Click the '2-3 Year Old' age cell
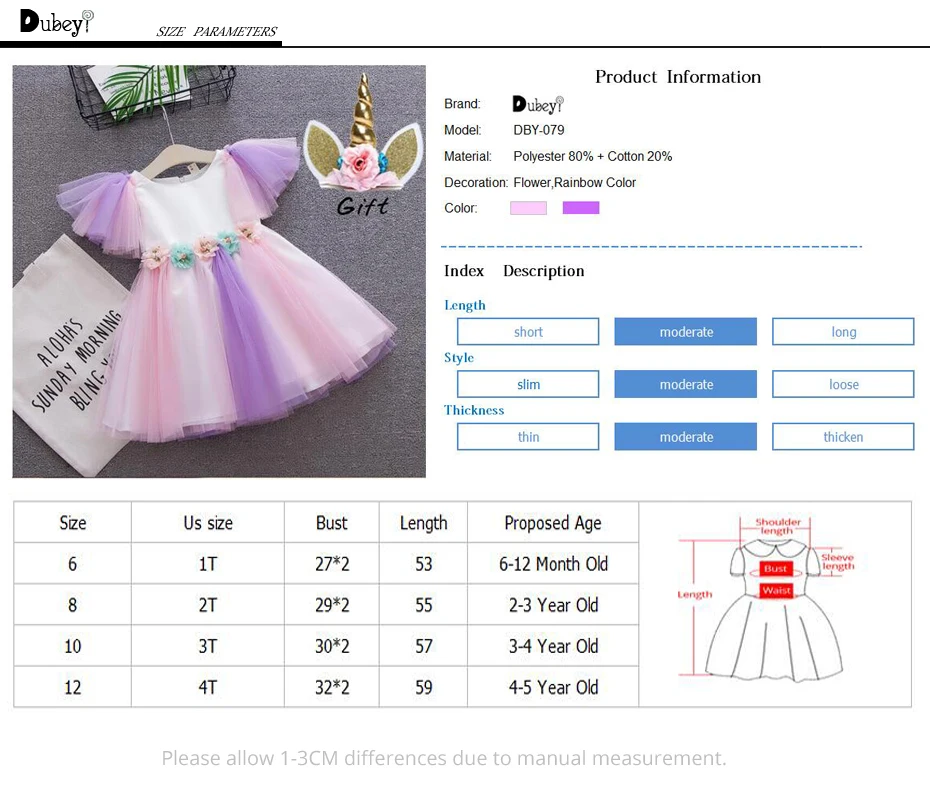The height and width of the screenshot is (800, 930). (553, 605)
